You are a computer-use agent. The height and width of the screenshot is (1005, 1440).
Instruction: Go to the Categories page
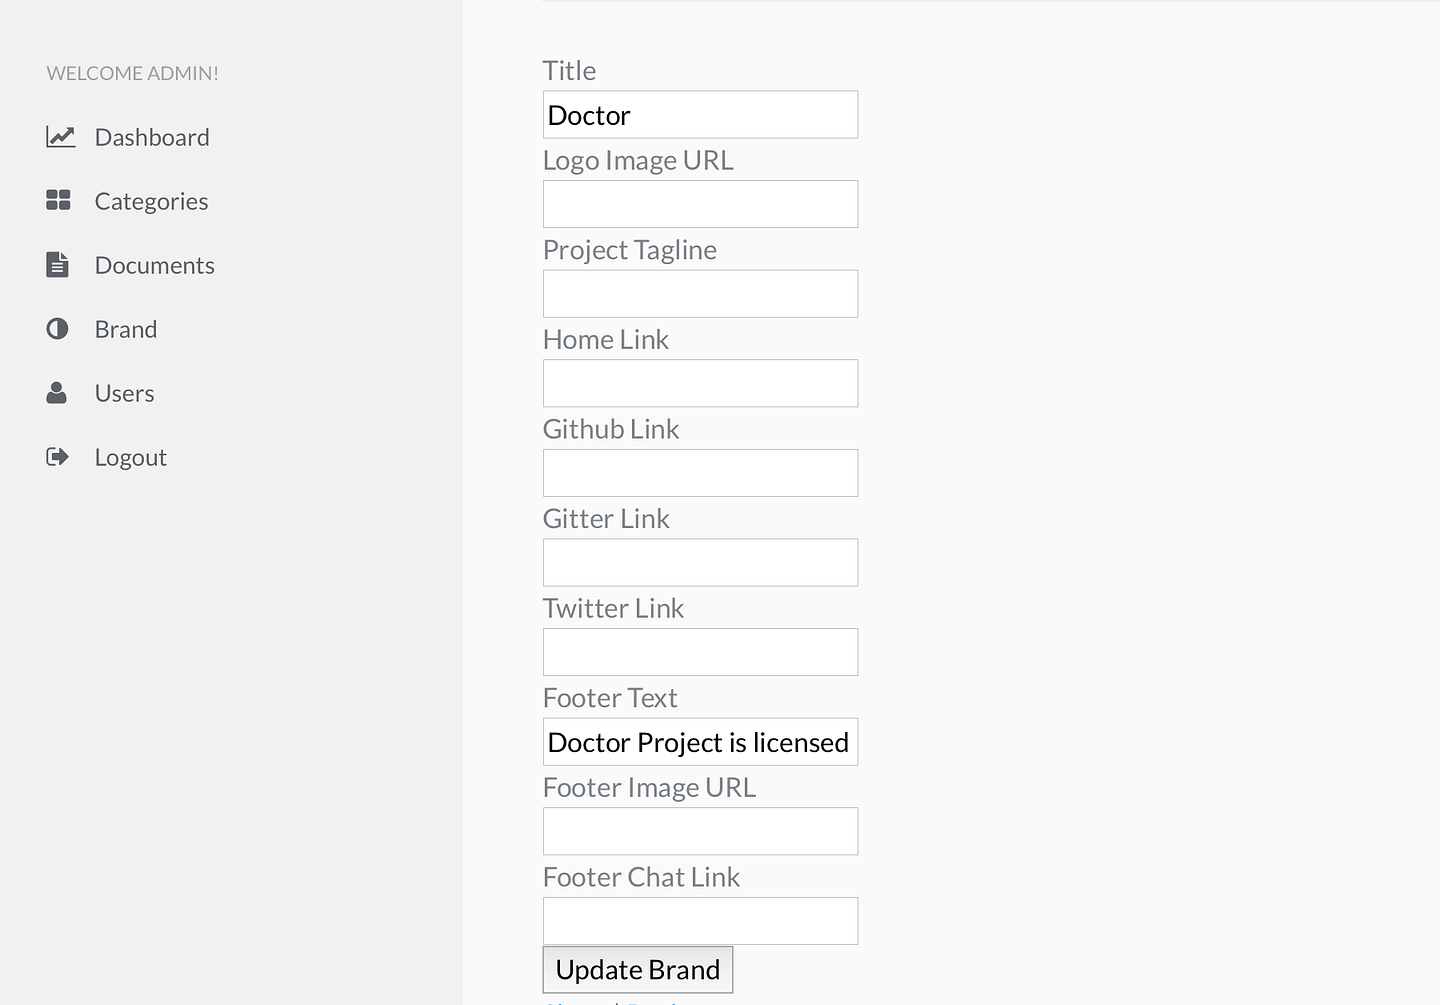tap(152, 201)
